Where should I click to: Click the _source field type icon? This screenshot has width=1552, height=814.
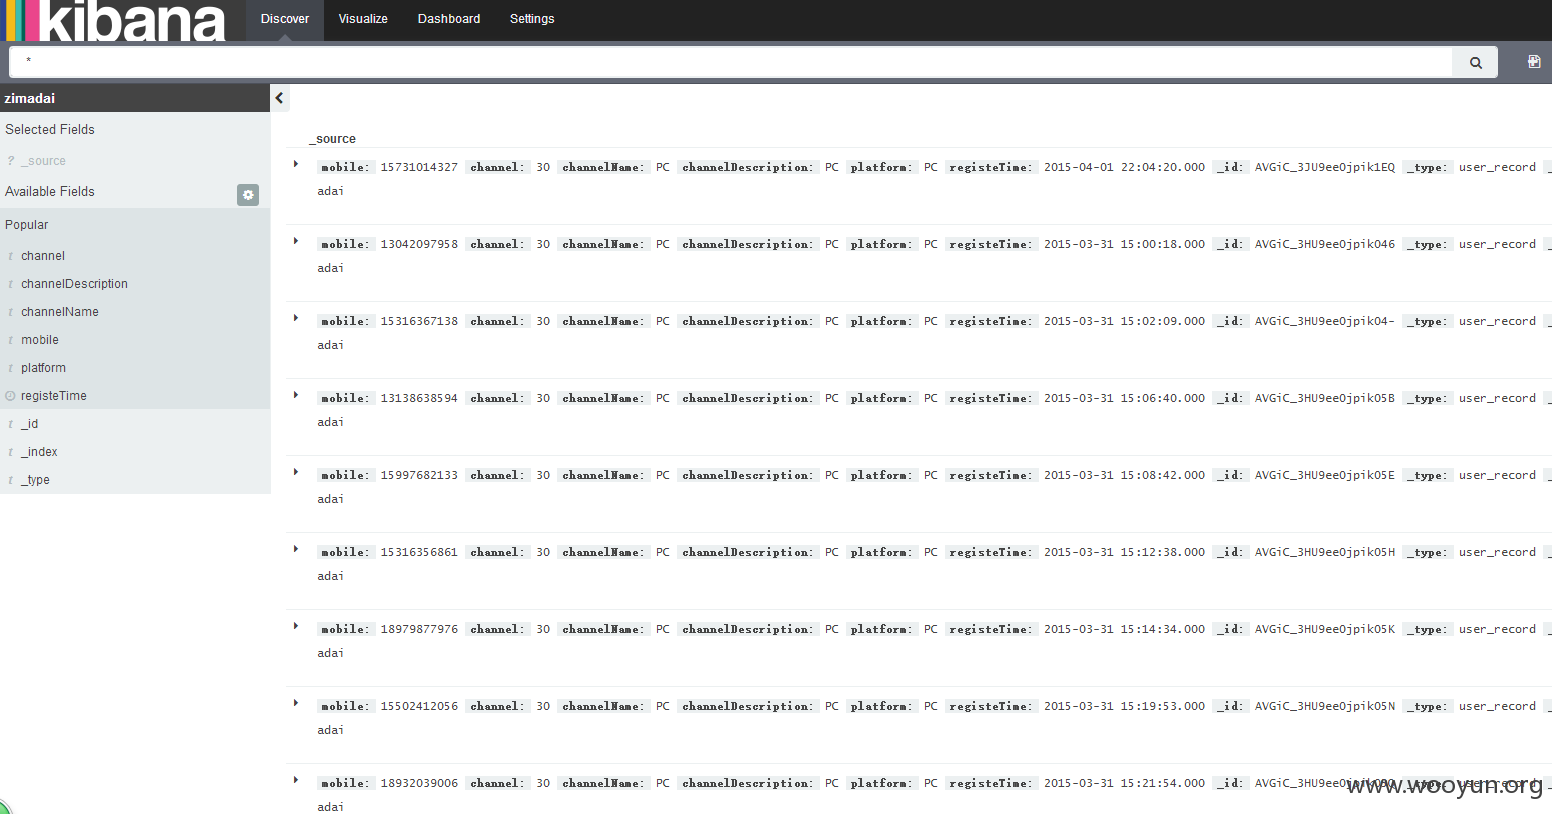click(11, 161)
